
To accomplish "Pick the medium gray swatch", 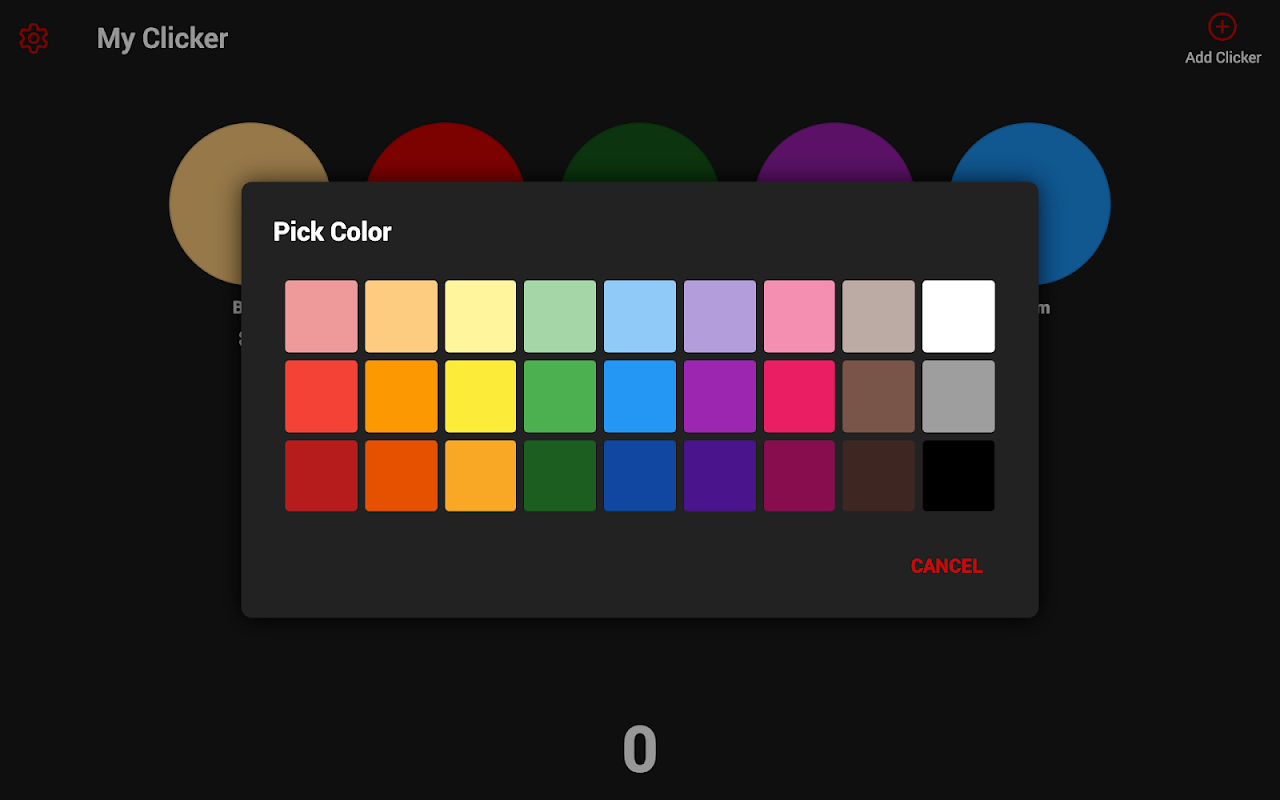I will (958, 396).
